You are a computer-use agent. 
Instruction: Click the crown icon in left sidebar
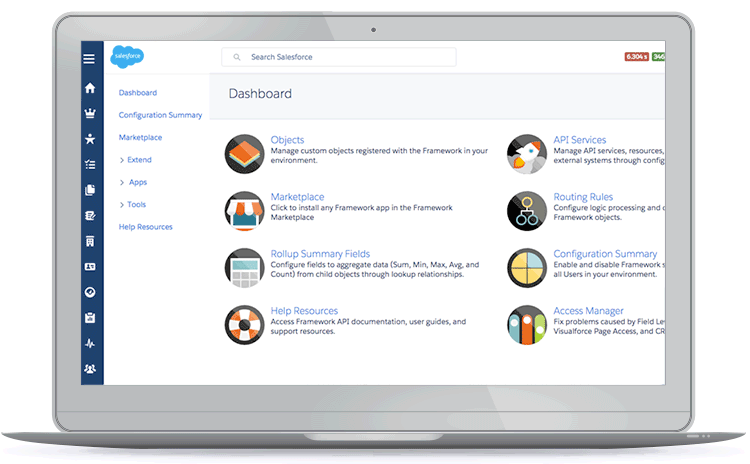(90, 114)
